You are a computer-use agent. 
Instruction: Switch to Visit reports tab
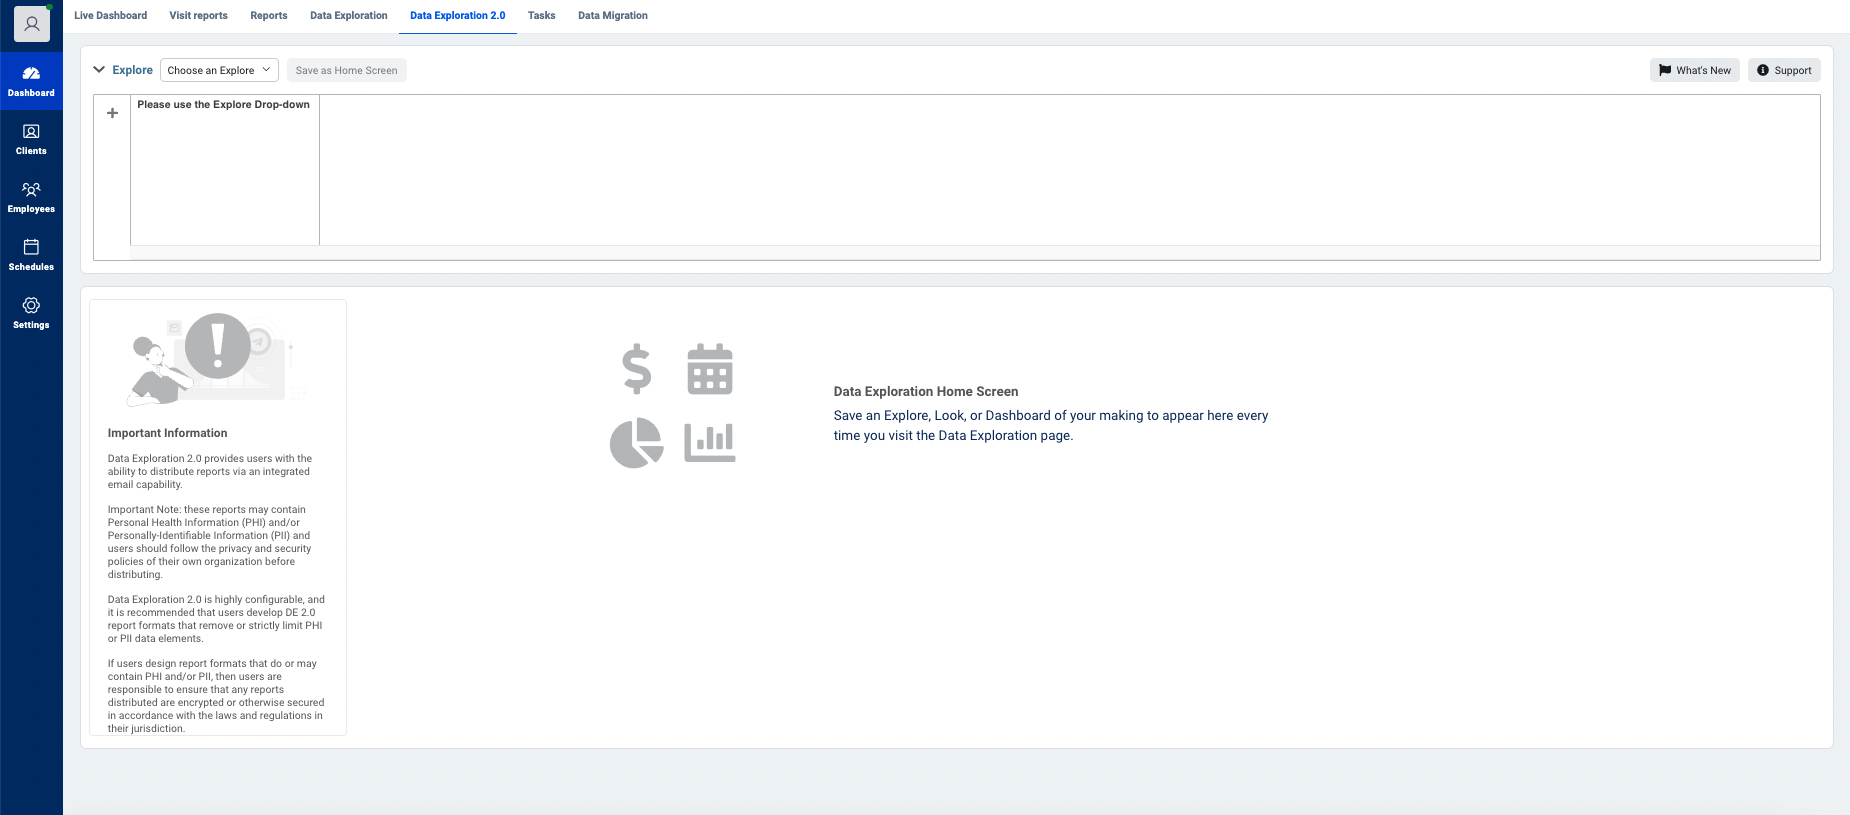198,16
